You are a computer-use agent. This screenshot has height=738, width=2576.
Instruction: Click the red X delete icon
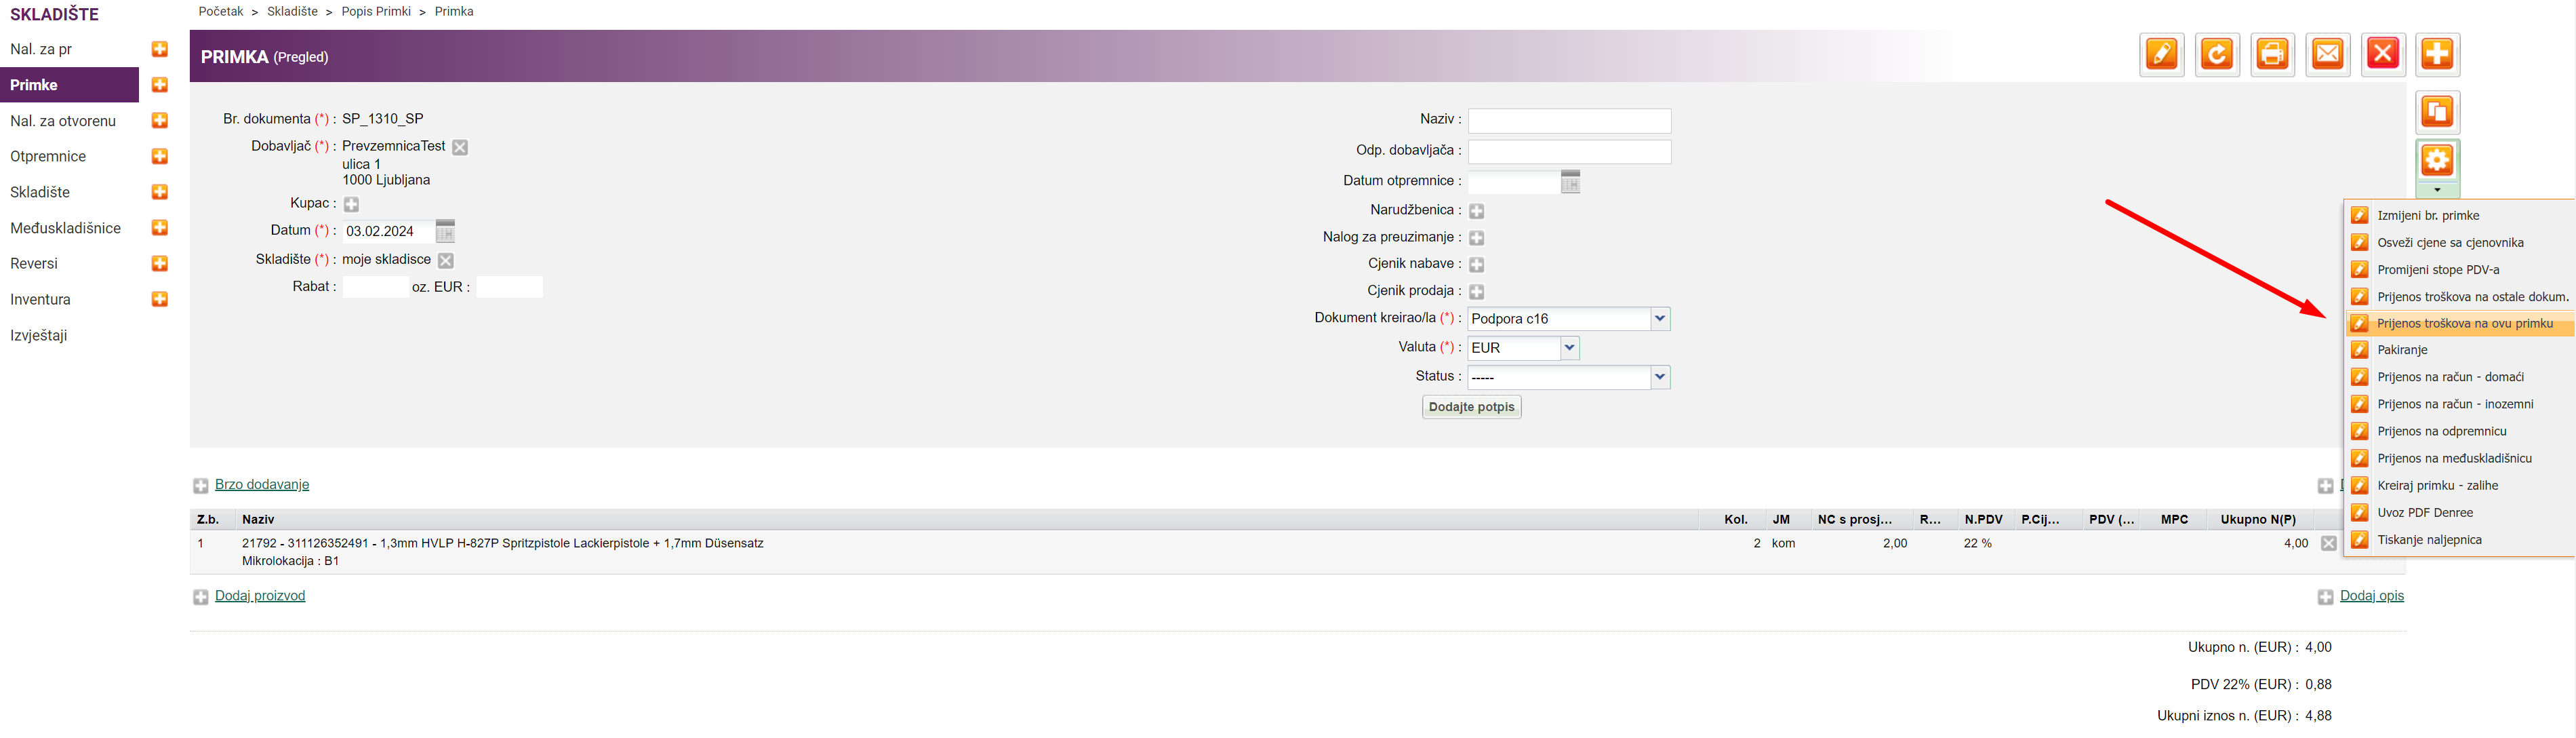[2382, 55]
